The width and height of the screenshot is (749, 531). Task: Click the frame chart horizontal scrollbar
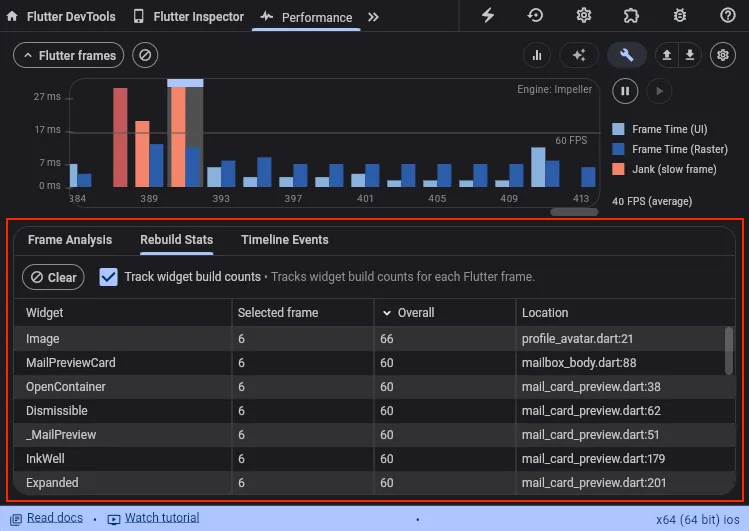click(x=574, y=212)
